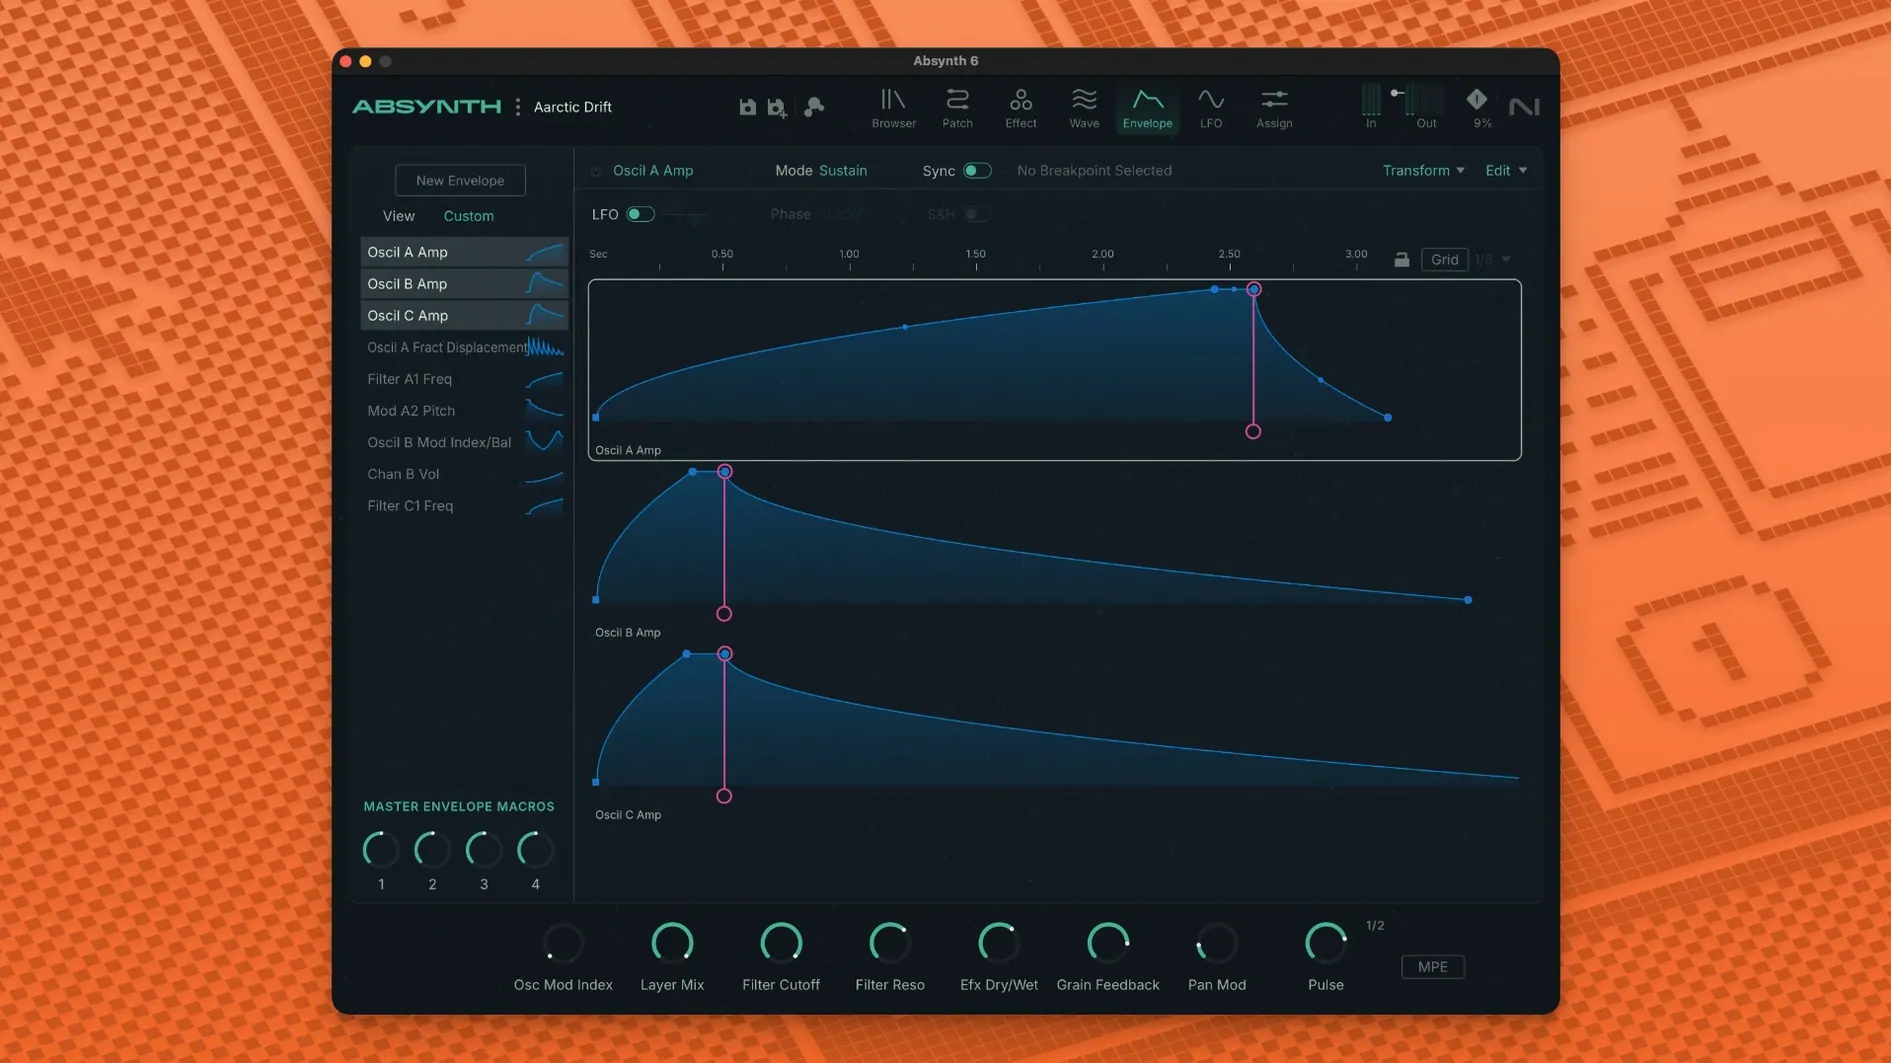Open the Transform dropdown
Viewport: 1891px width, 1063px height.
coord(1423,171)
